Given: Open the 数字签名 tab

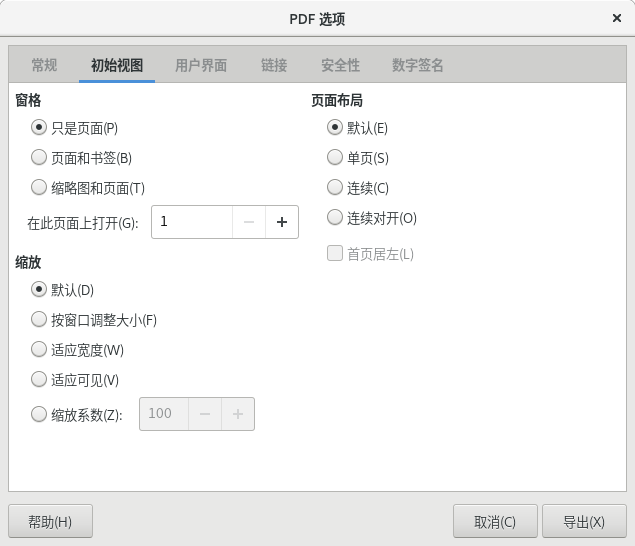Looking at the screenshot, I should tap(418, 65).
